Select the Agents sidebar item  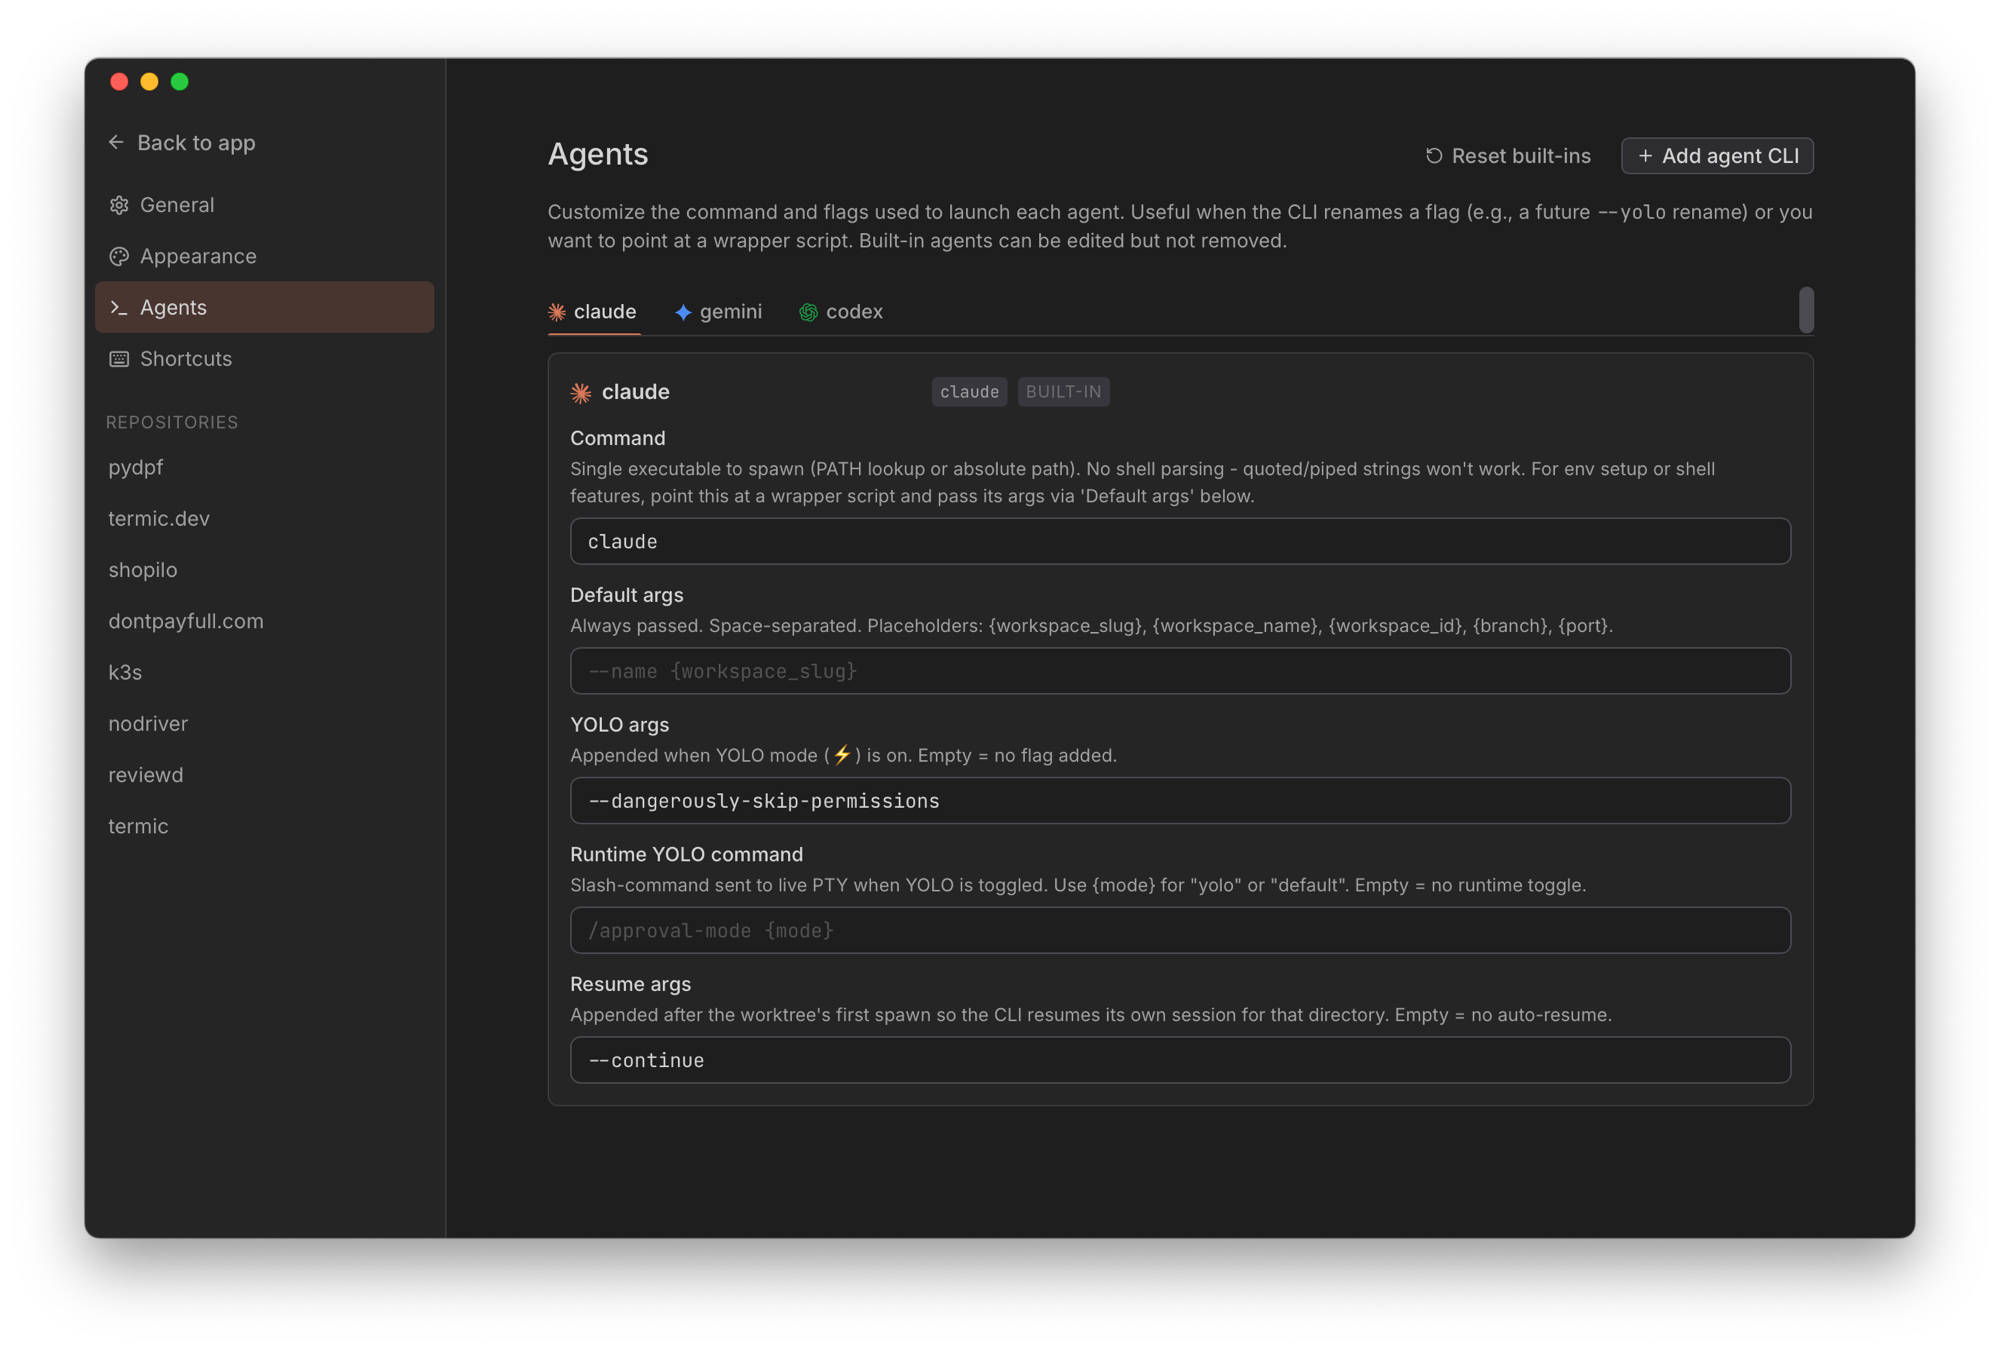tap(265, 307)
